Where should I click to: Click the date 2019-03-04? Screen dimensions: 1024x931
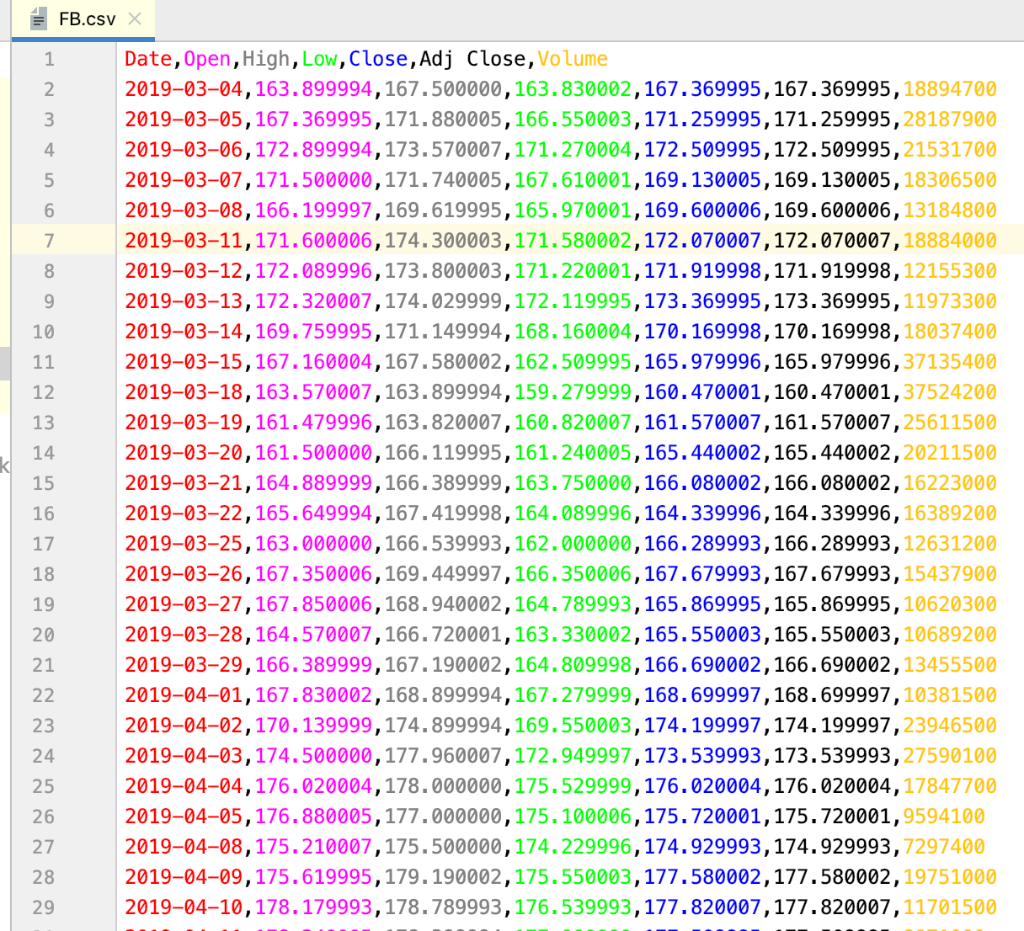click(x=184, y=89)
